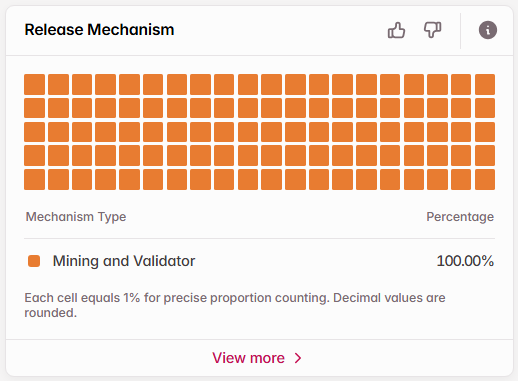Click the Release Mechanism card title
Viewport: 518px width, 381px height.
pos(99,30)
